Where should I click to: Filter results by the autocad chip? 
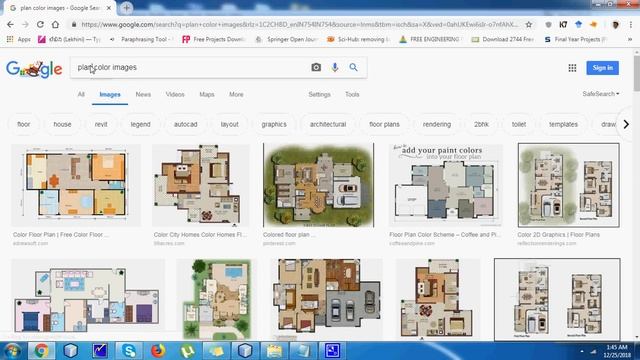[185, 124]
